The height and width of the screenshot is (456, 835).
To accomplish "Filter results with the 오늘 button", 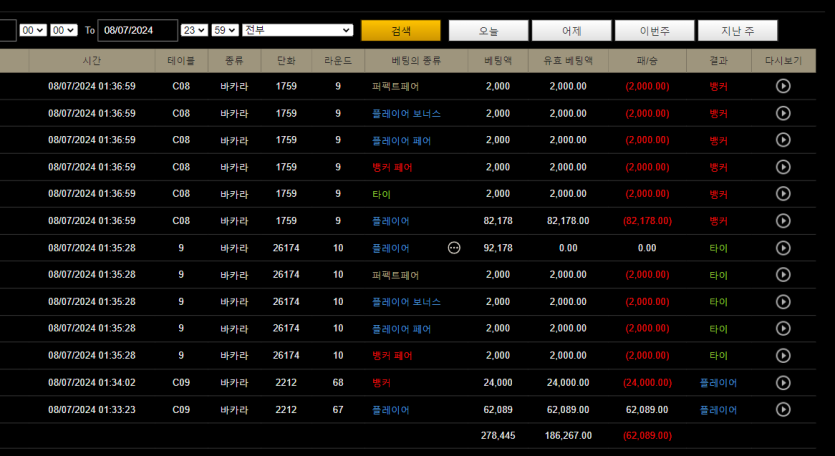I will coord(488,30).
